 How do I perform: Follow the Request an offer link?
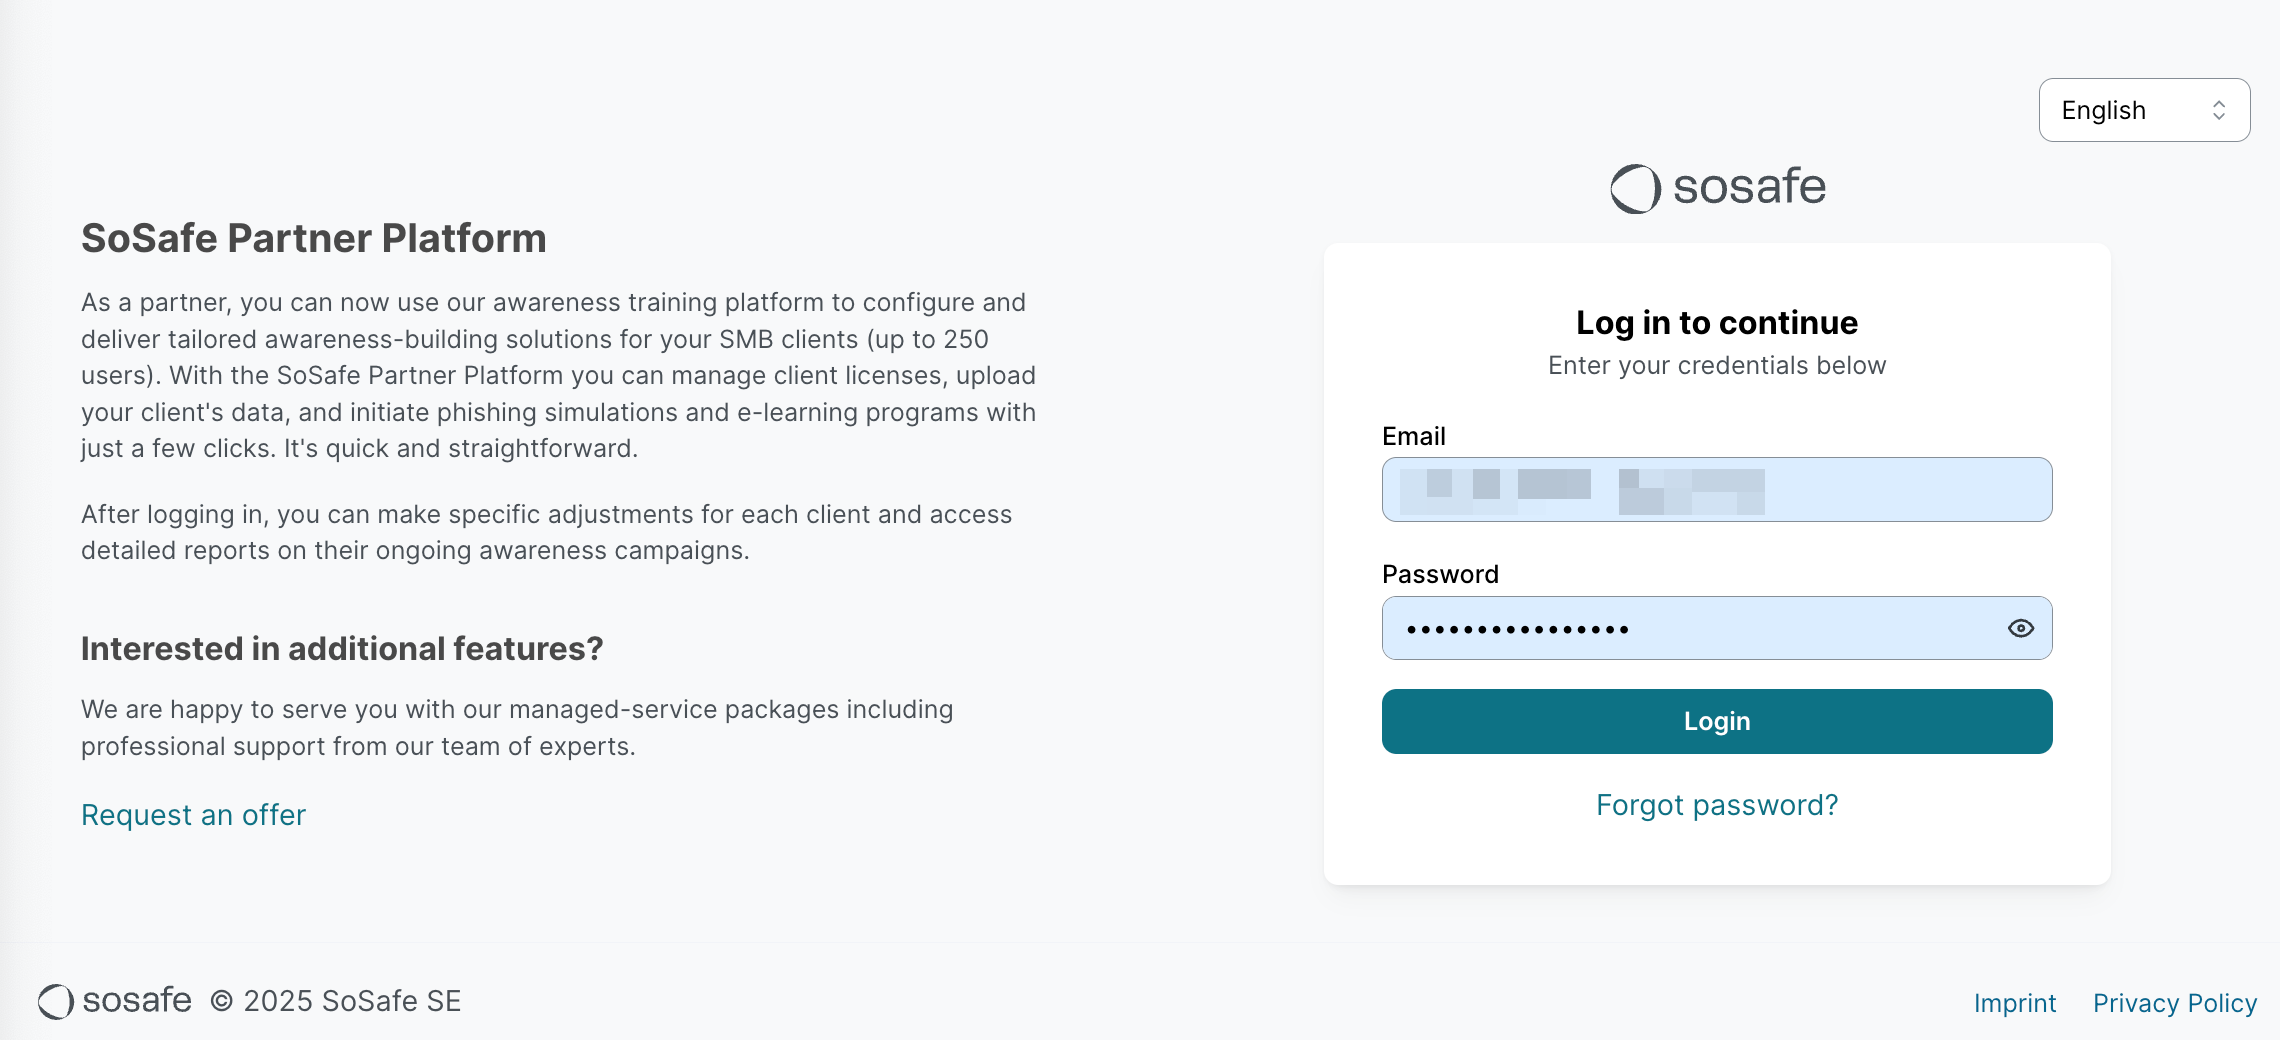point(193,815)
